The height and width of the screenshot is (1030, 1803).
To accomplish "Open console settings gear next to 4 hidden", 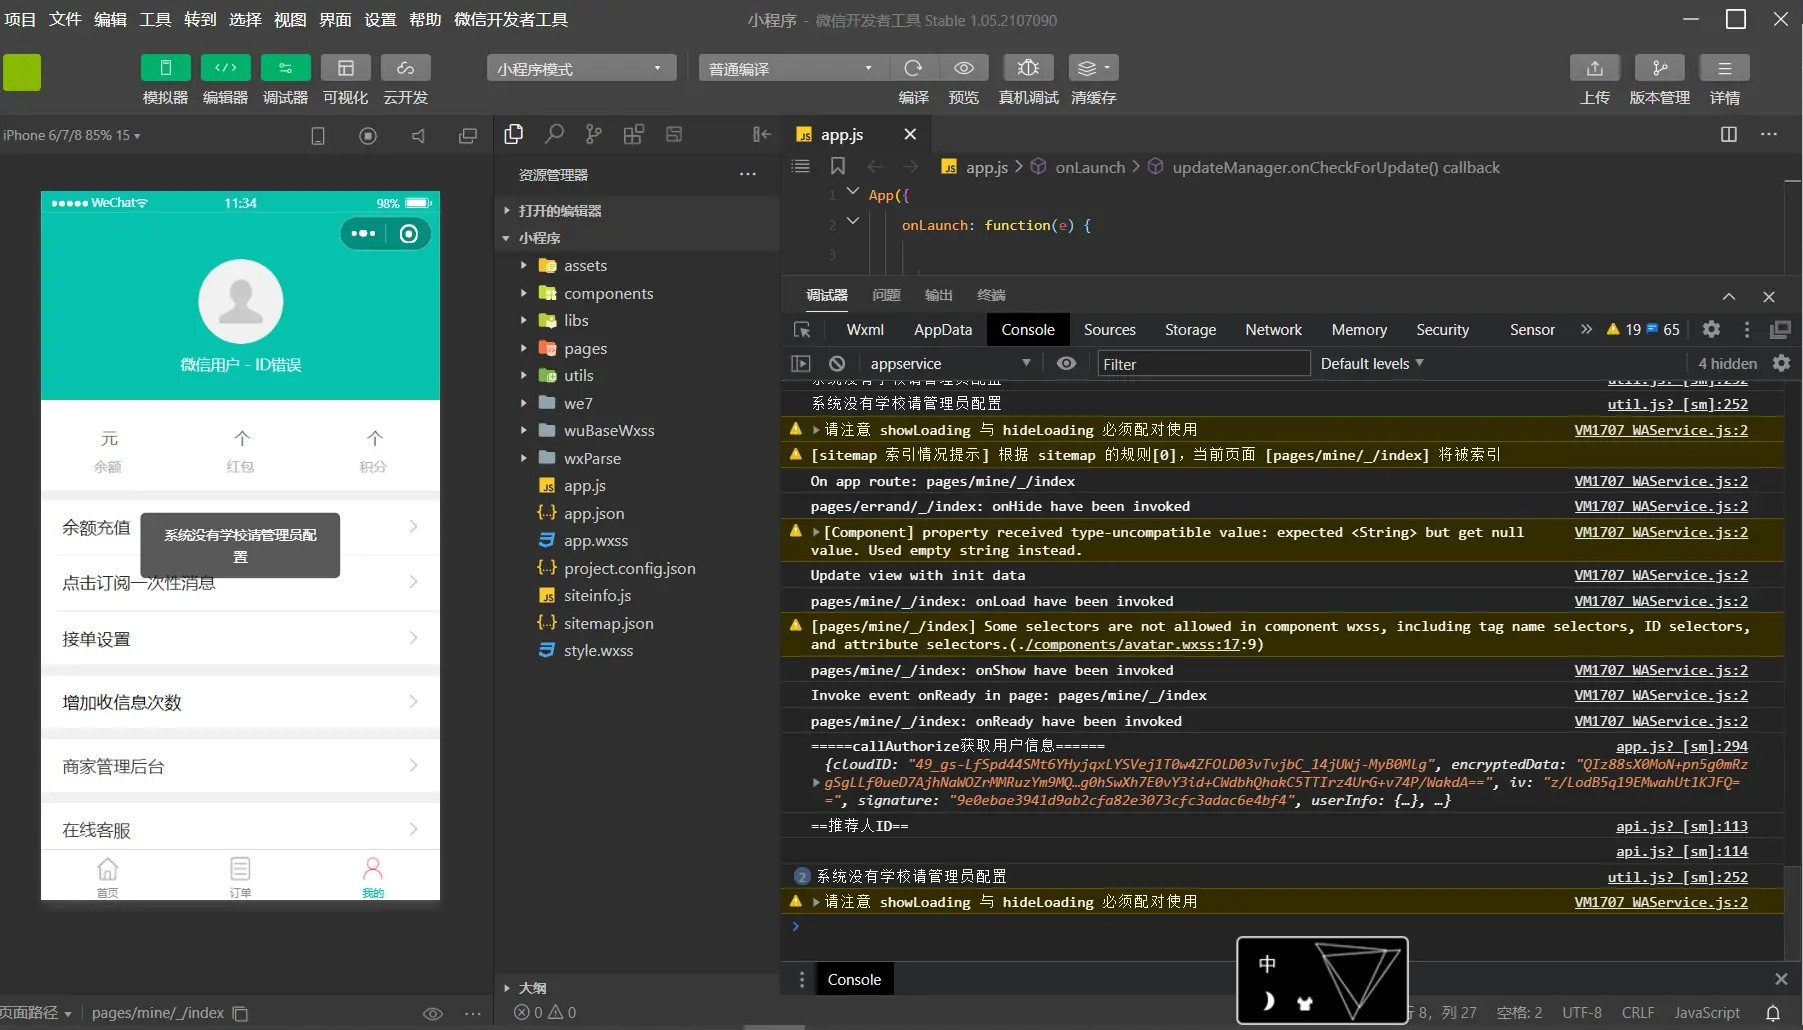I will 1781,364.
